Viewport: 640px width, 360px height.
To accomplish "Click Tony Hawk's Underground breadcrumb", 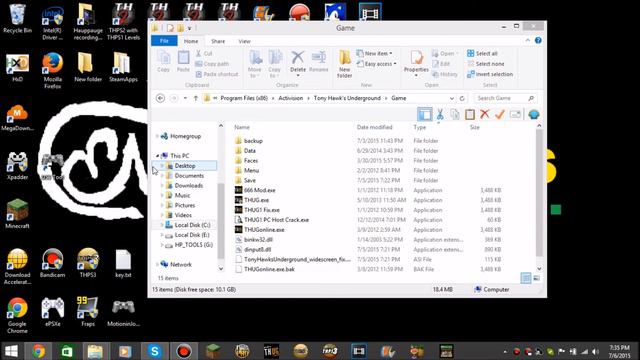I will tap(347, 98).
